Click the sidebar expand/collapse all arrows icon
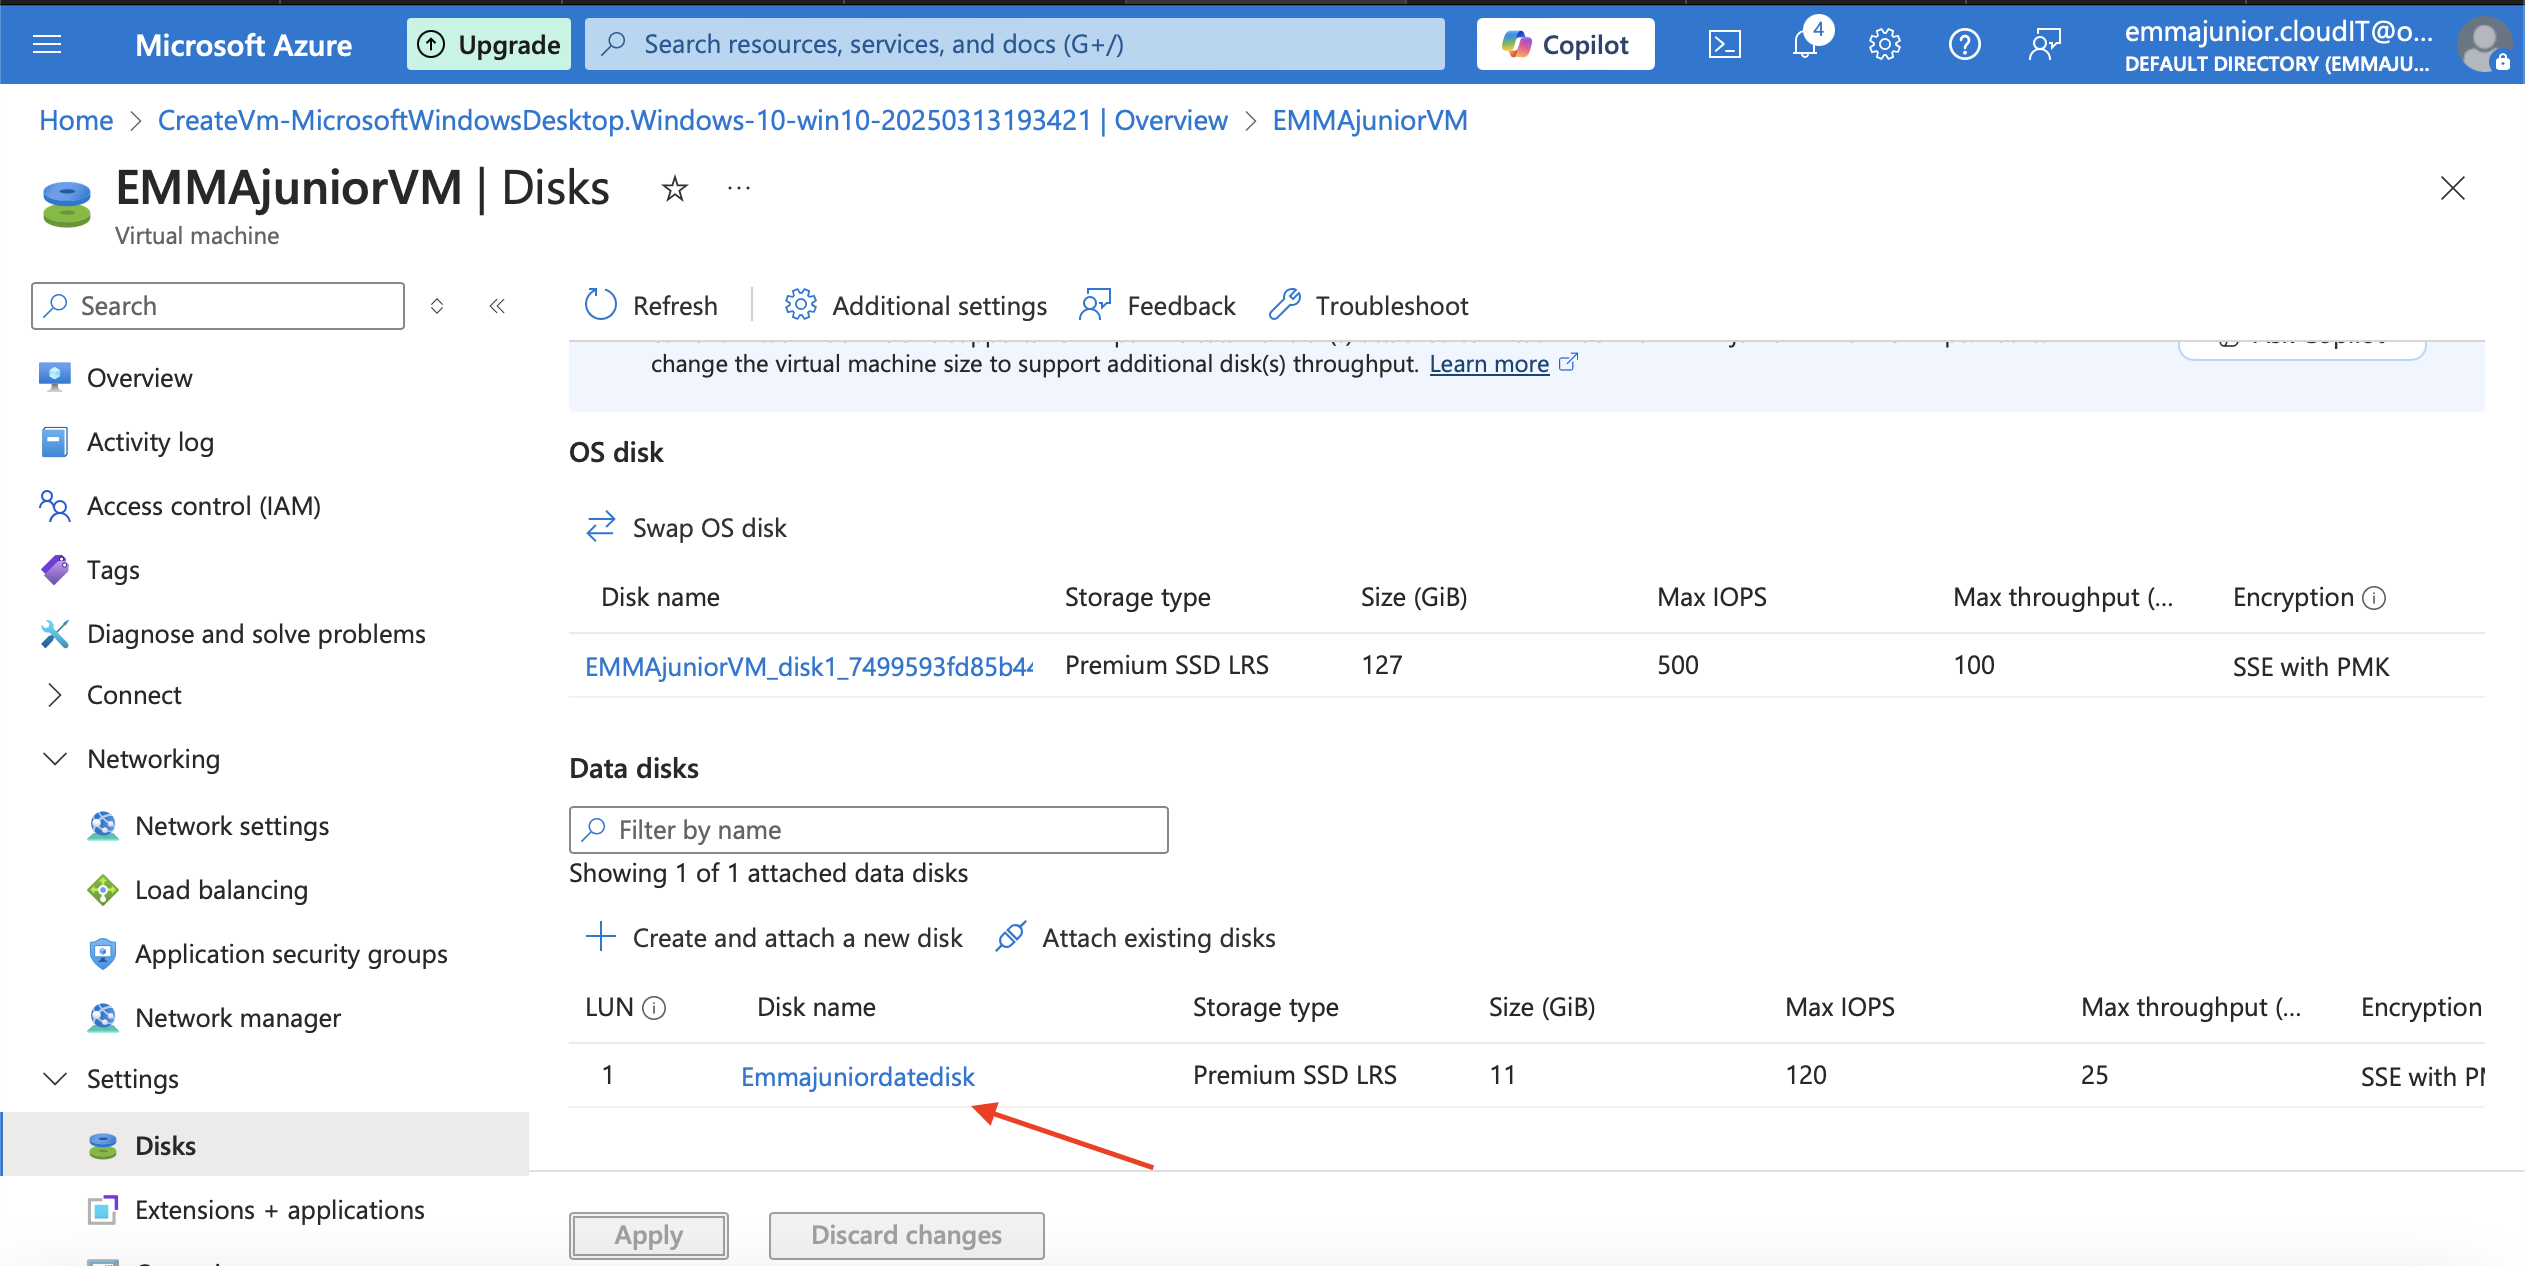 (437, 306)
